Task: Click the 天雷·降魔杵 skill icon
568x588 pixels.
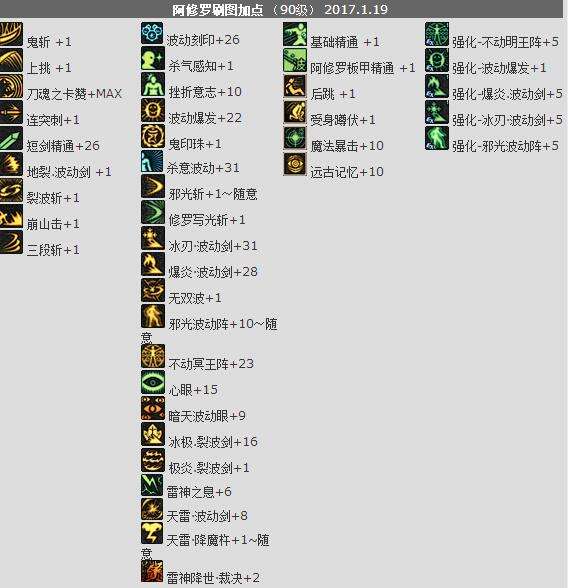Action: pyautogui.click(x=152, y=533)
